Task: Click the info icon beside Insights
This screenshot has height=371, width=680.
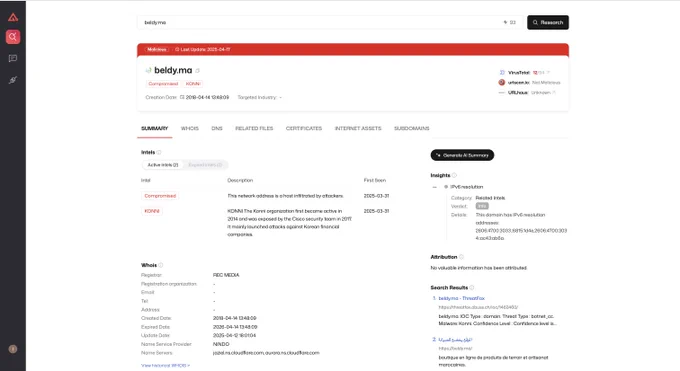Action: pyautogui.click(x=454, y=175)
